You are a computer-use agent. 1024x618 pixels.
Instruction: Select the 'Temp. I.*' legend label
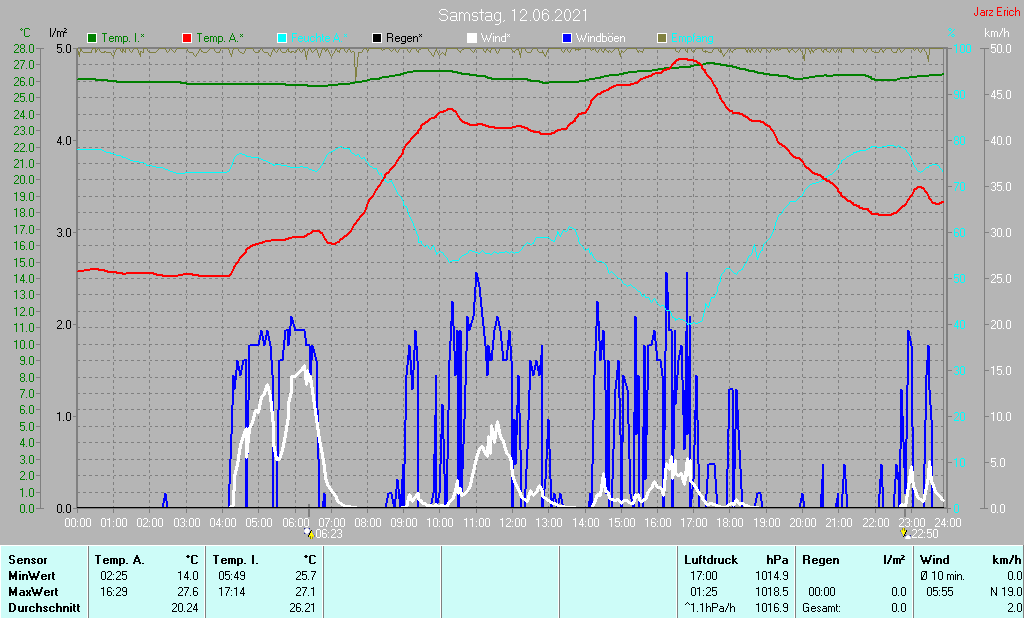pos(123,39)
